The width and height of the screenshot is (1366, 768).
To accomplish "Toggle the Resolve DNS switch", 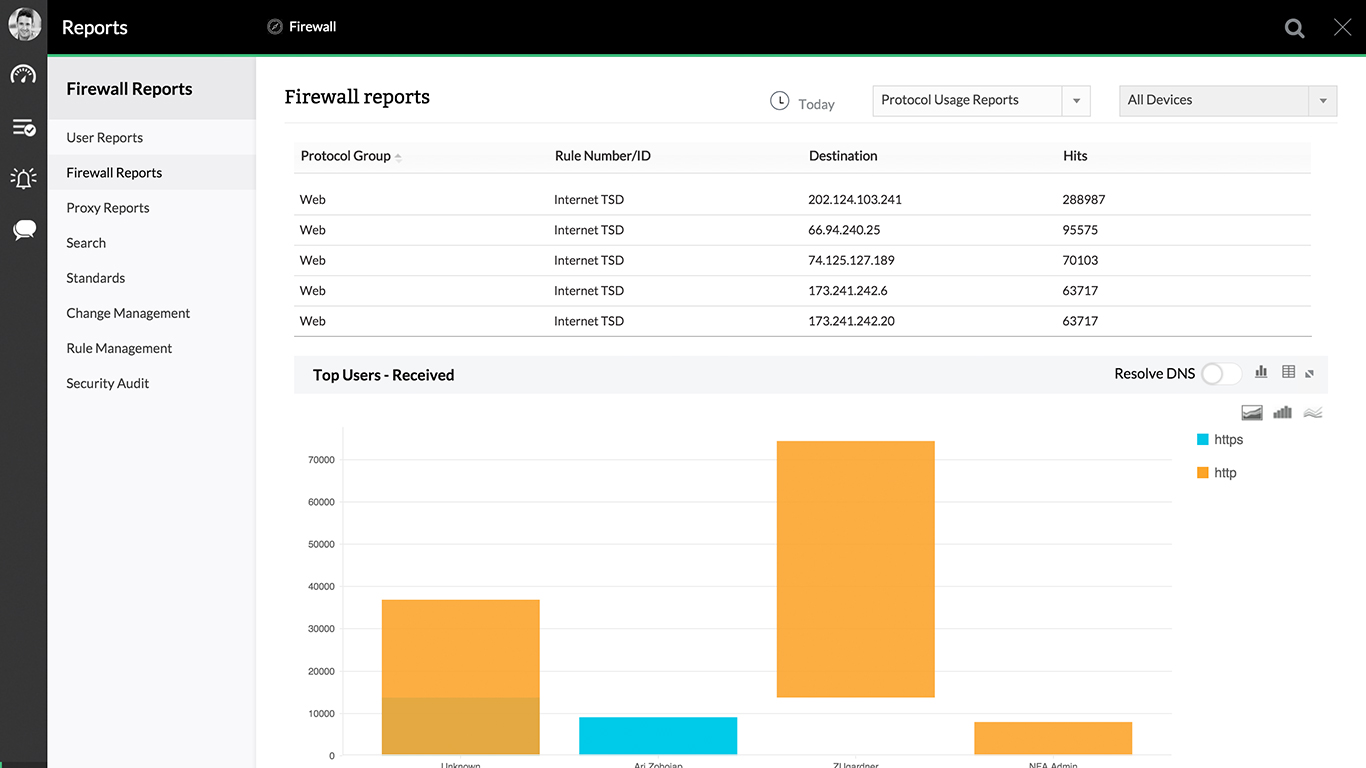I will tap(1220, 373).
